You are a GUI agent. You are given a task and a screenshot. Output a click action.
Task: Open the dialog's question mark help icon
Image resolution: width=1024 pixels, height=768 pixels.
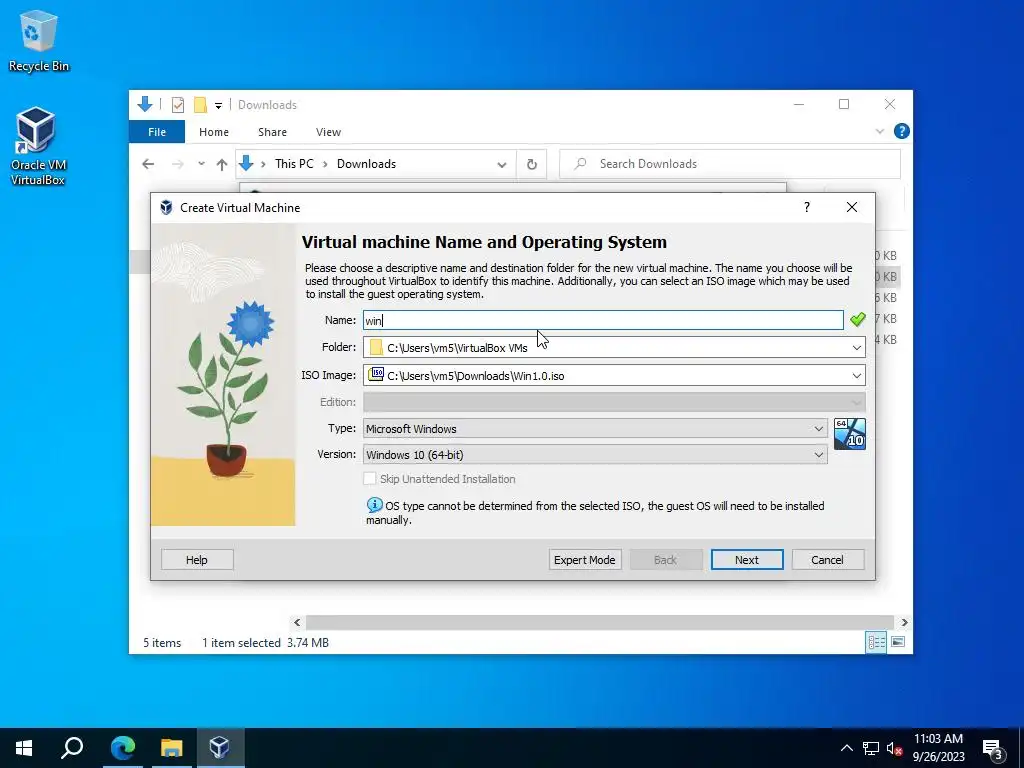tap(807, 207)
